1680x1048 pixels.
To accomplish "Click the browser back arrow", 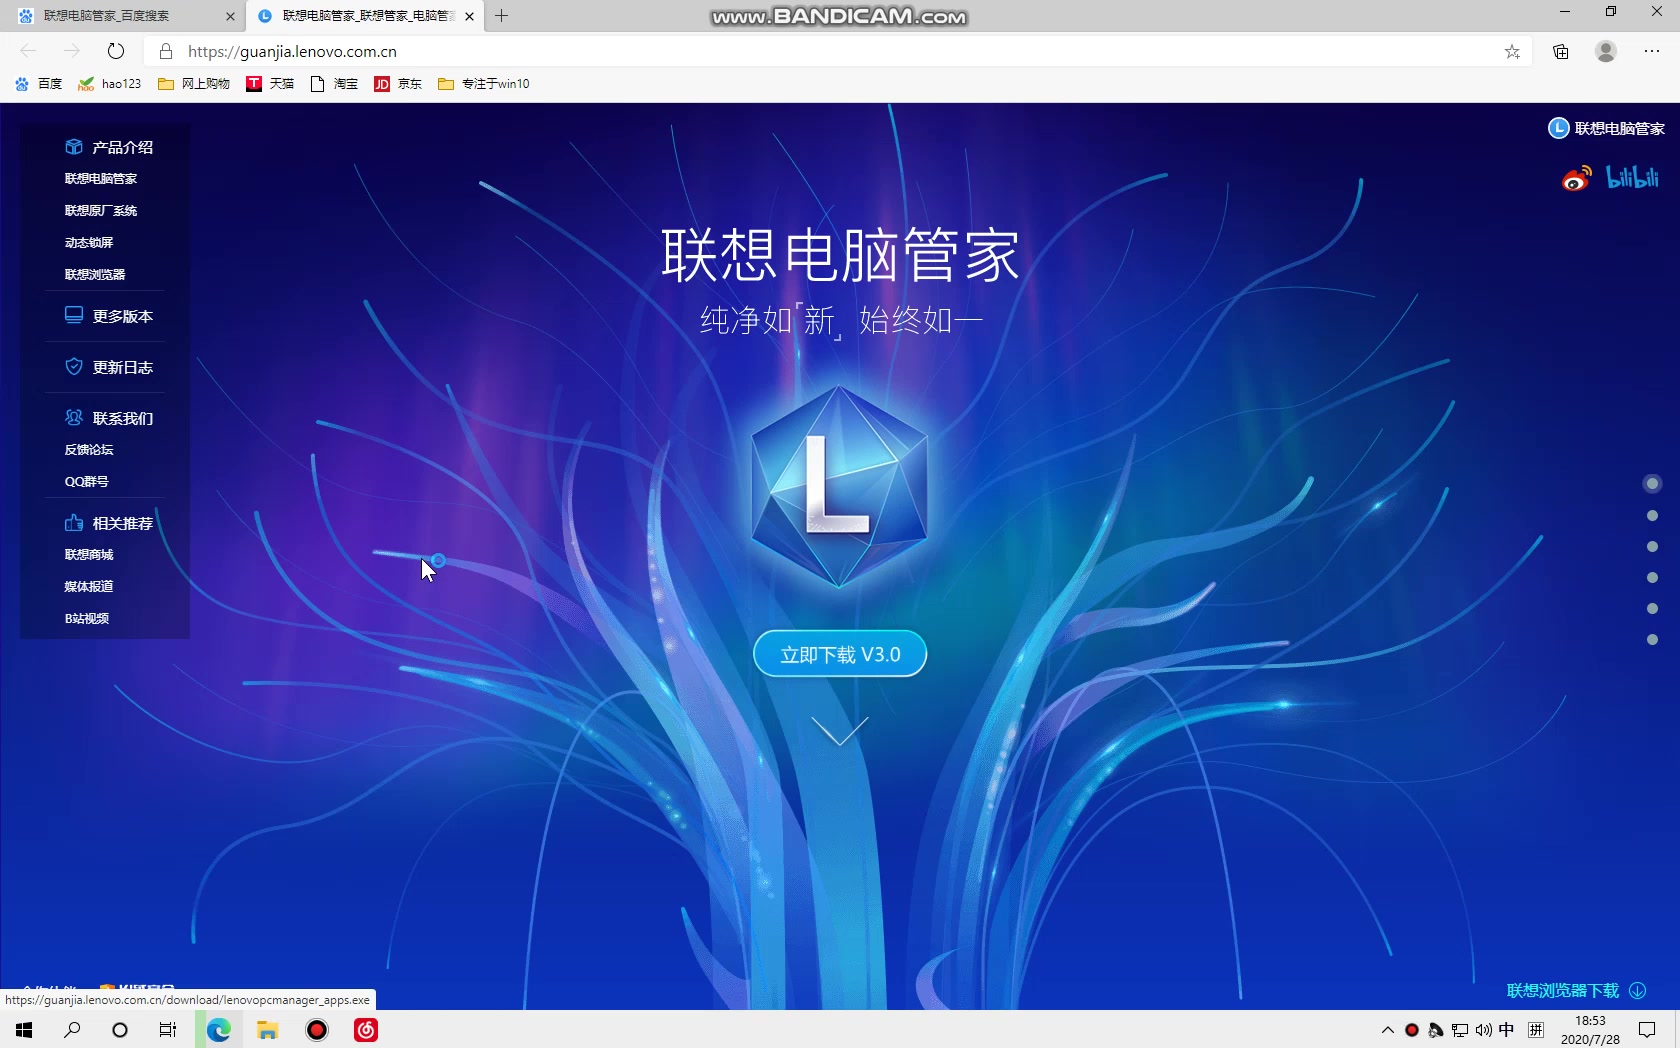I will 28,51.
